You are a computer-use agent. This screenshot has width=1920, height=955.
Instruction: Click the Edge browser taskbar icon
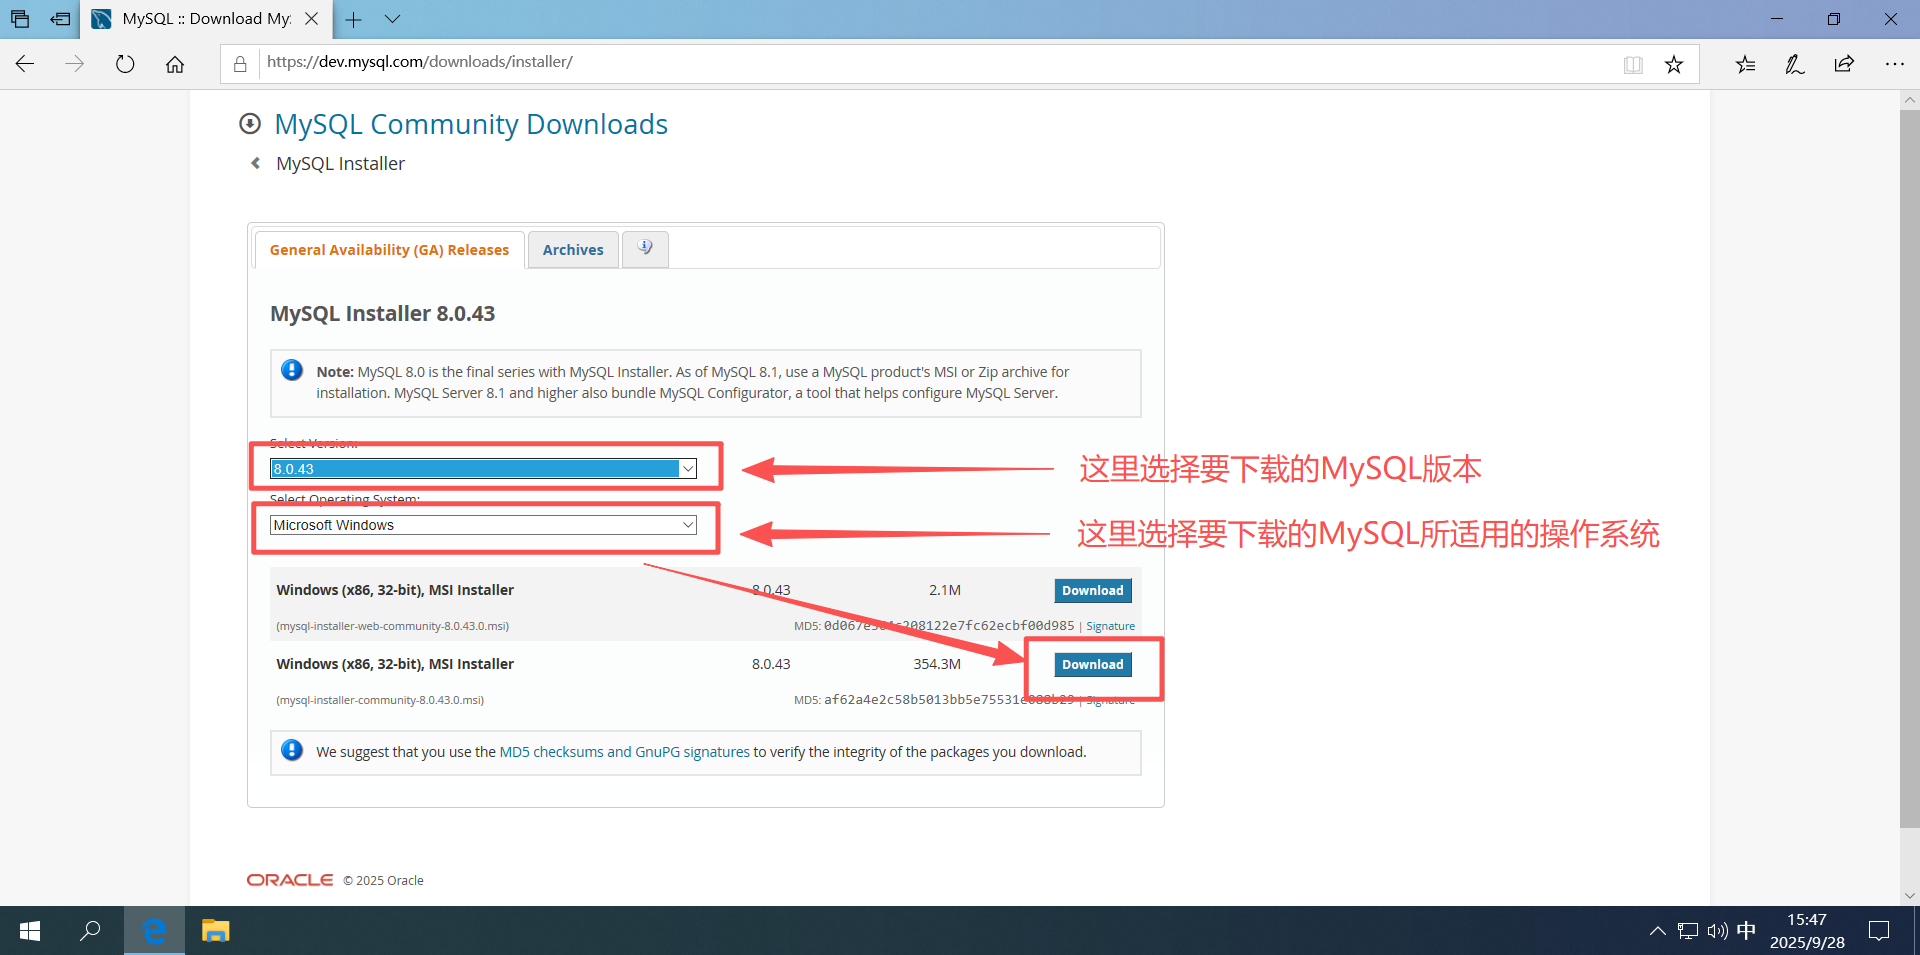tap(154, 931)
